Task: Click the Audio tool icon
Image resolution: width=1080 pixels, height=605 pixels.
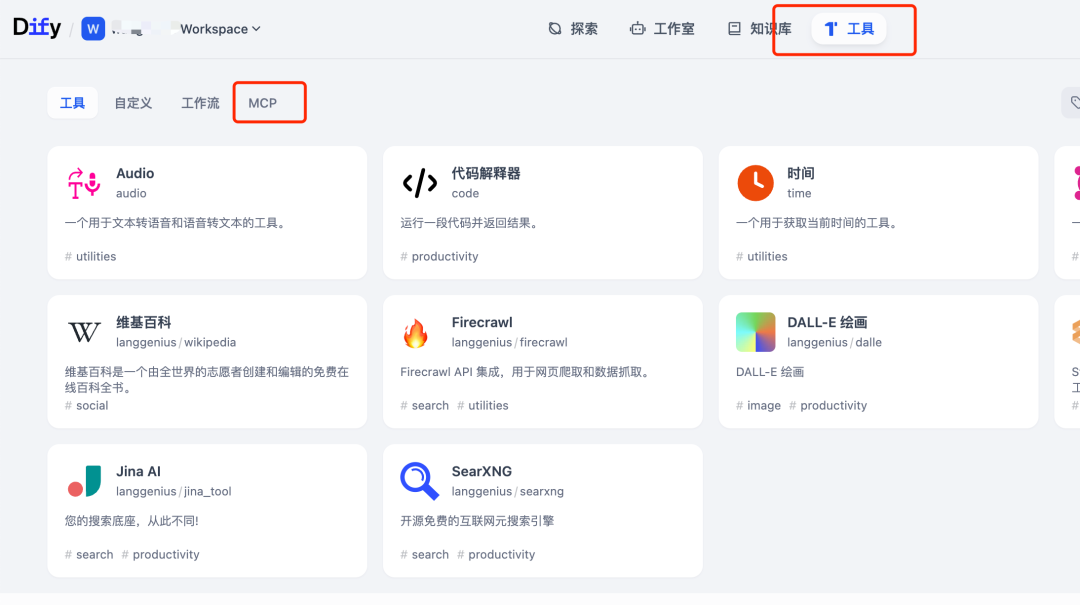Action: 84,183
